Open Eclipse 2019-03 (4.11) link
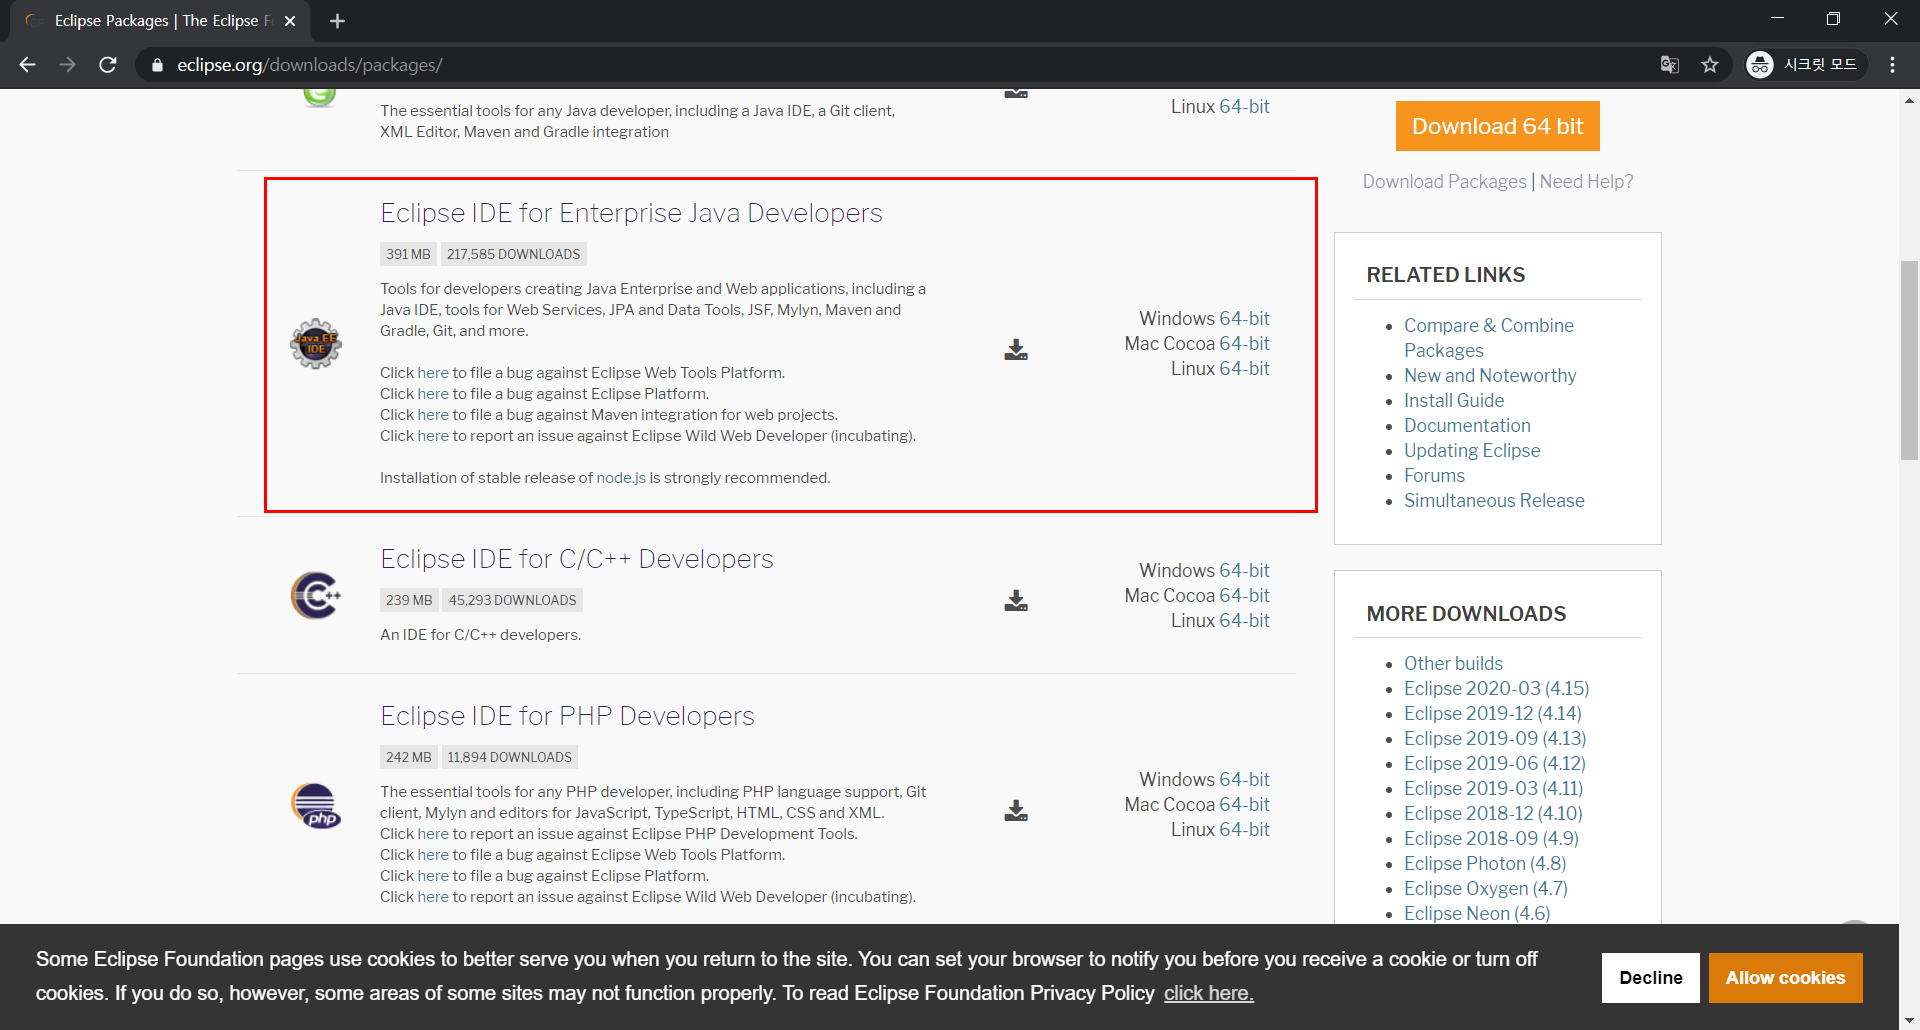 click(x=1494, y=789)
